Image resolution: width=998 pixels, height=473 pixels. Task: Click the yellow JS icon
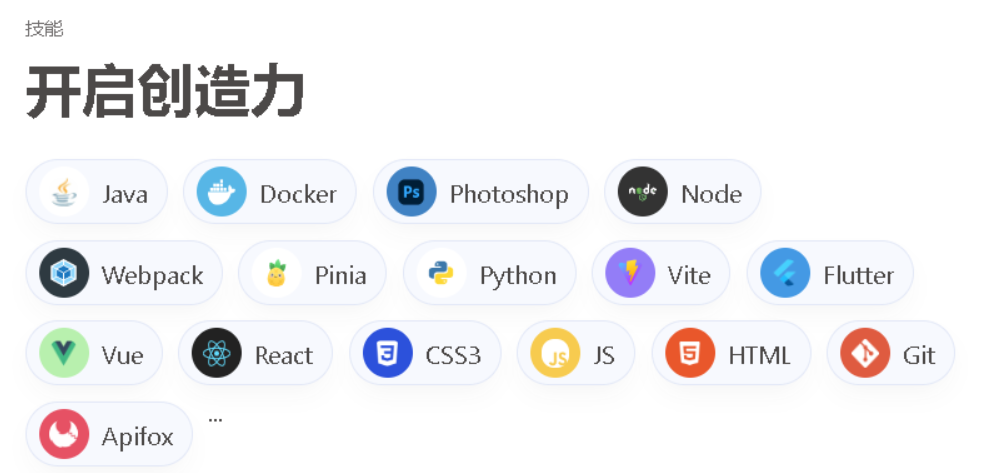click(555, 353)
